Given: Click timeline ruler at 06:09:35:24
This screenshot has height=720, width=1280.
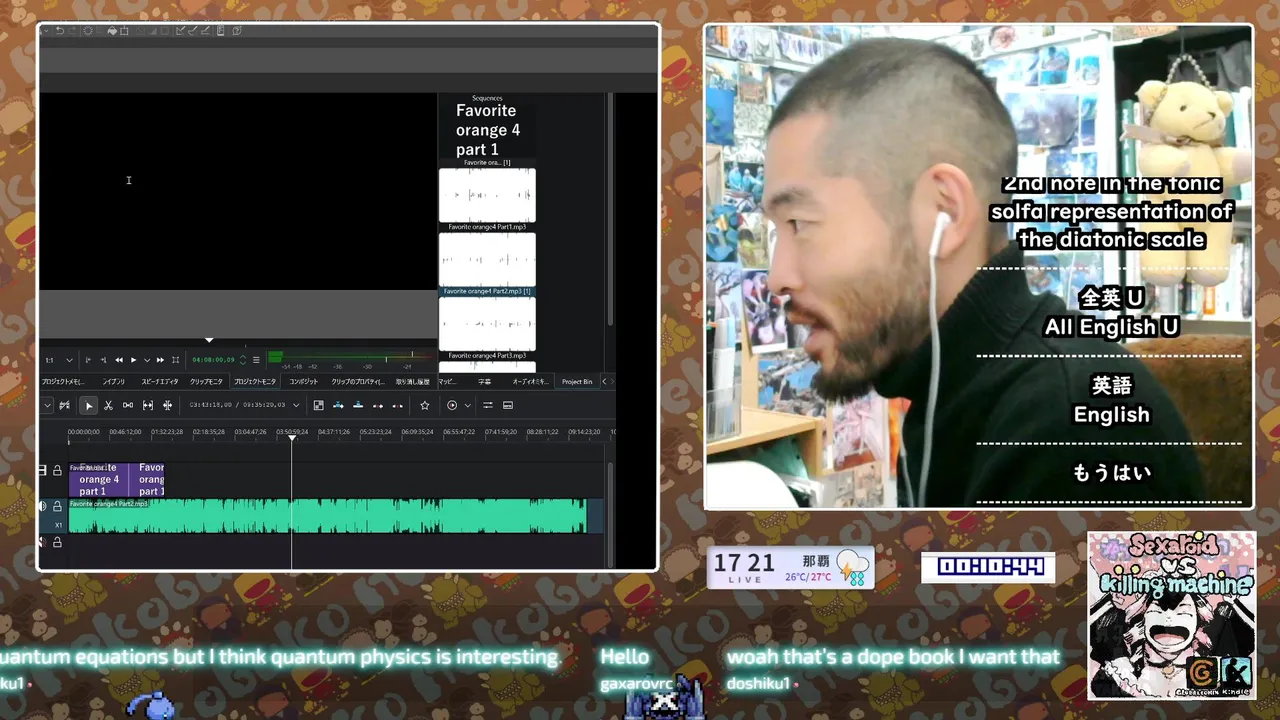Looking at the screenshot, I should (417, 432).
